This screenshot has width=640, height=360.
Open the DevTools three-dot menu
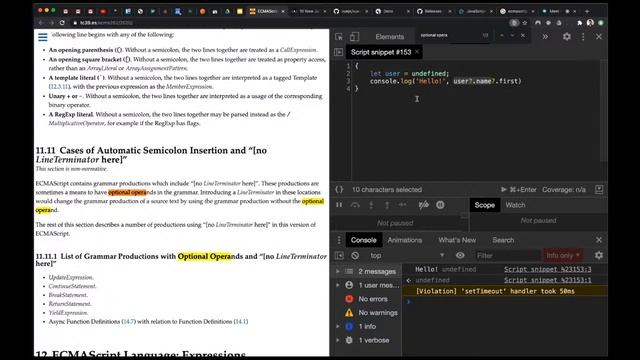[583, 37]
